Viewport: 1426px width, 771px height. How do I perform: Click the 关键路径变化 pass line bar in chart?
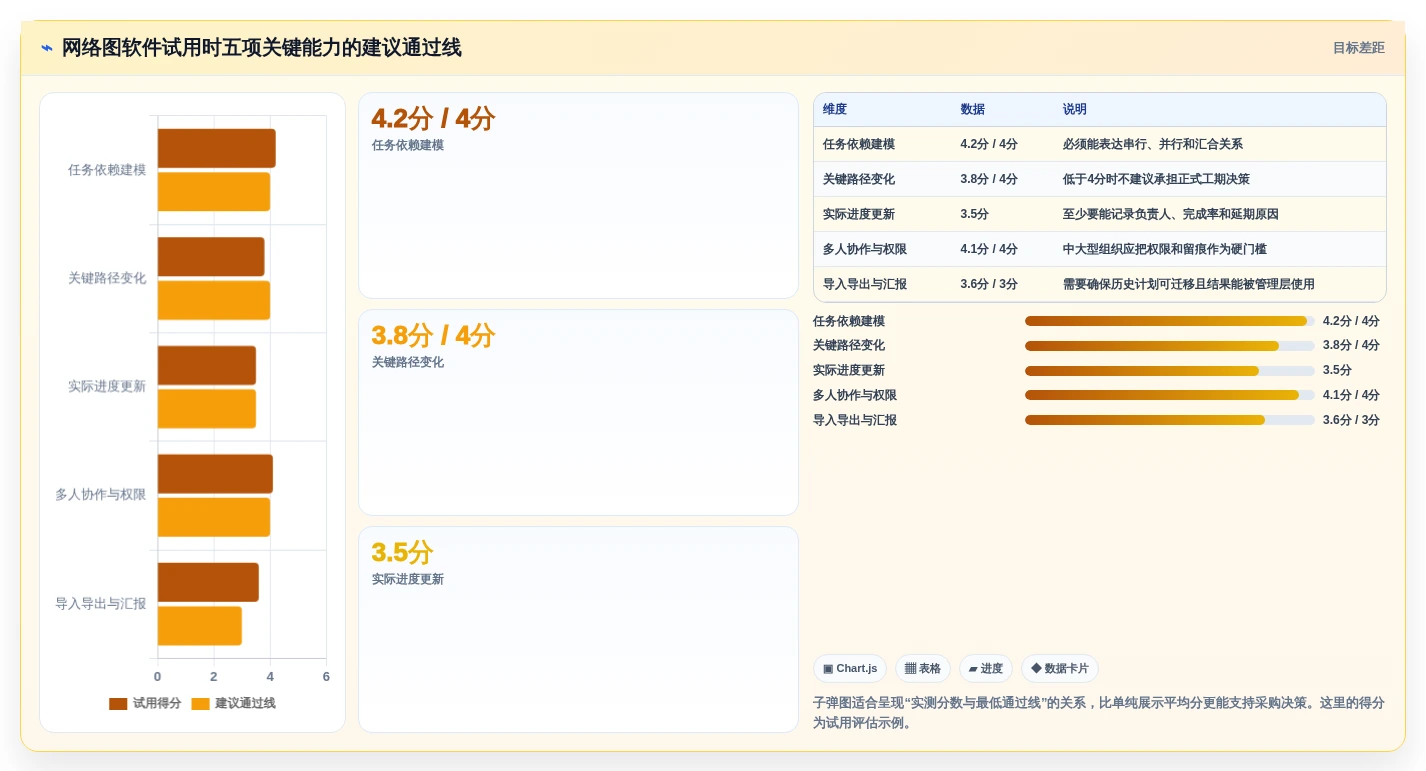pos(214,300)
